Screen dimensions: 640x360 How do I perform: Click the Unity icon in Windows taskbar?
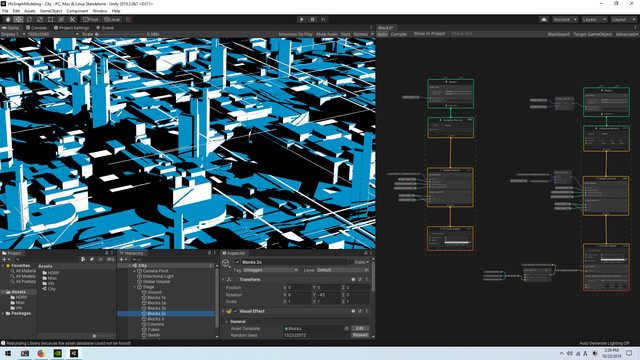click(x=74, y=353)
